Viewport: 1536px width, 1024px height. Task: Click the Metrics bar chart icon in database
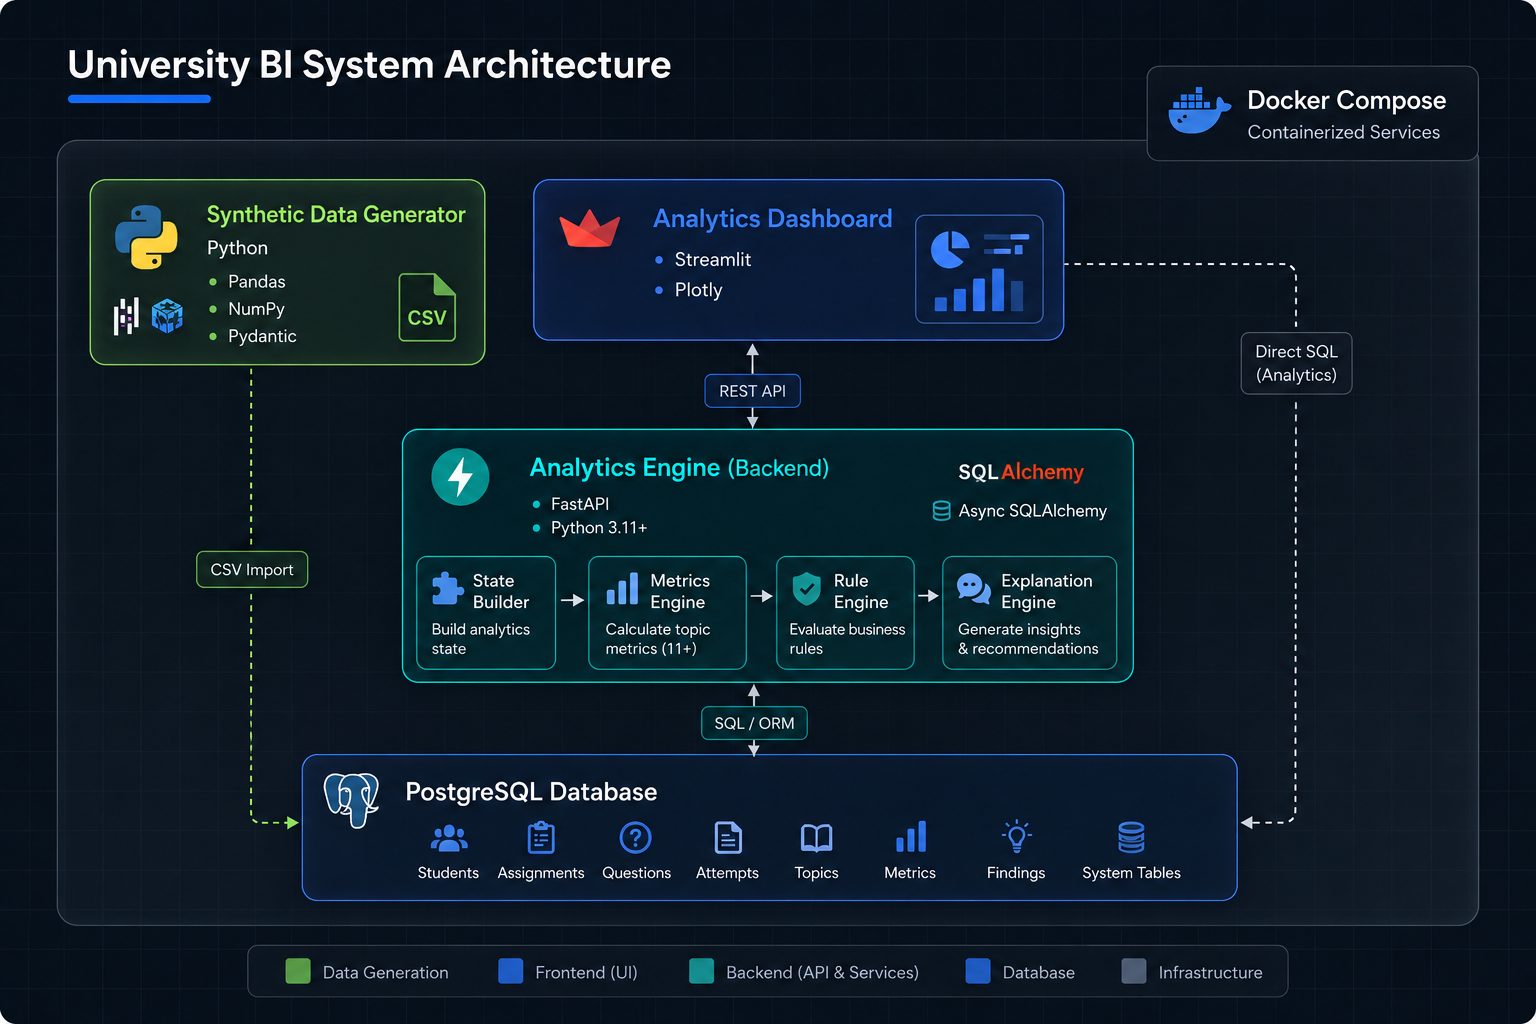click(x=911, y=836)
